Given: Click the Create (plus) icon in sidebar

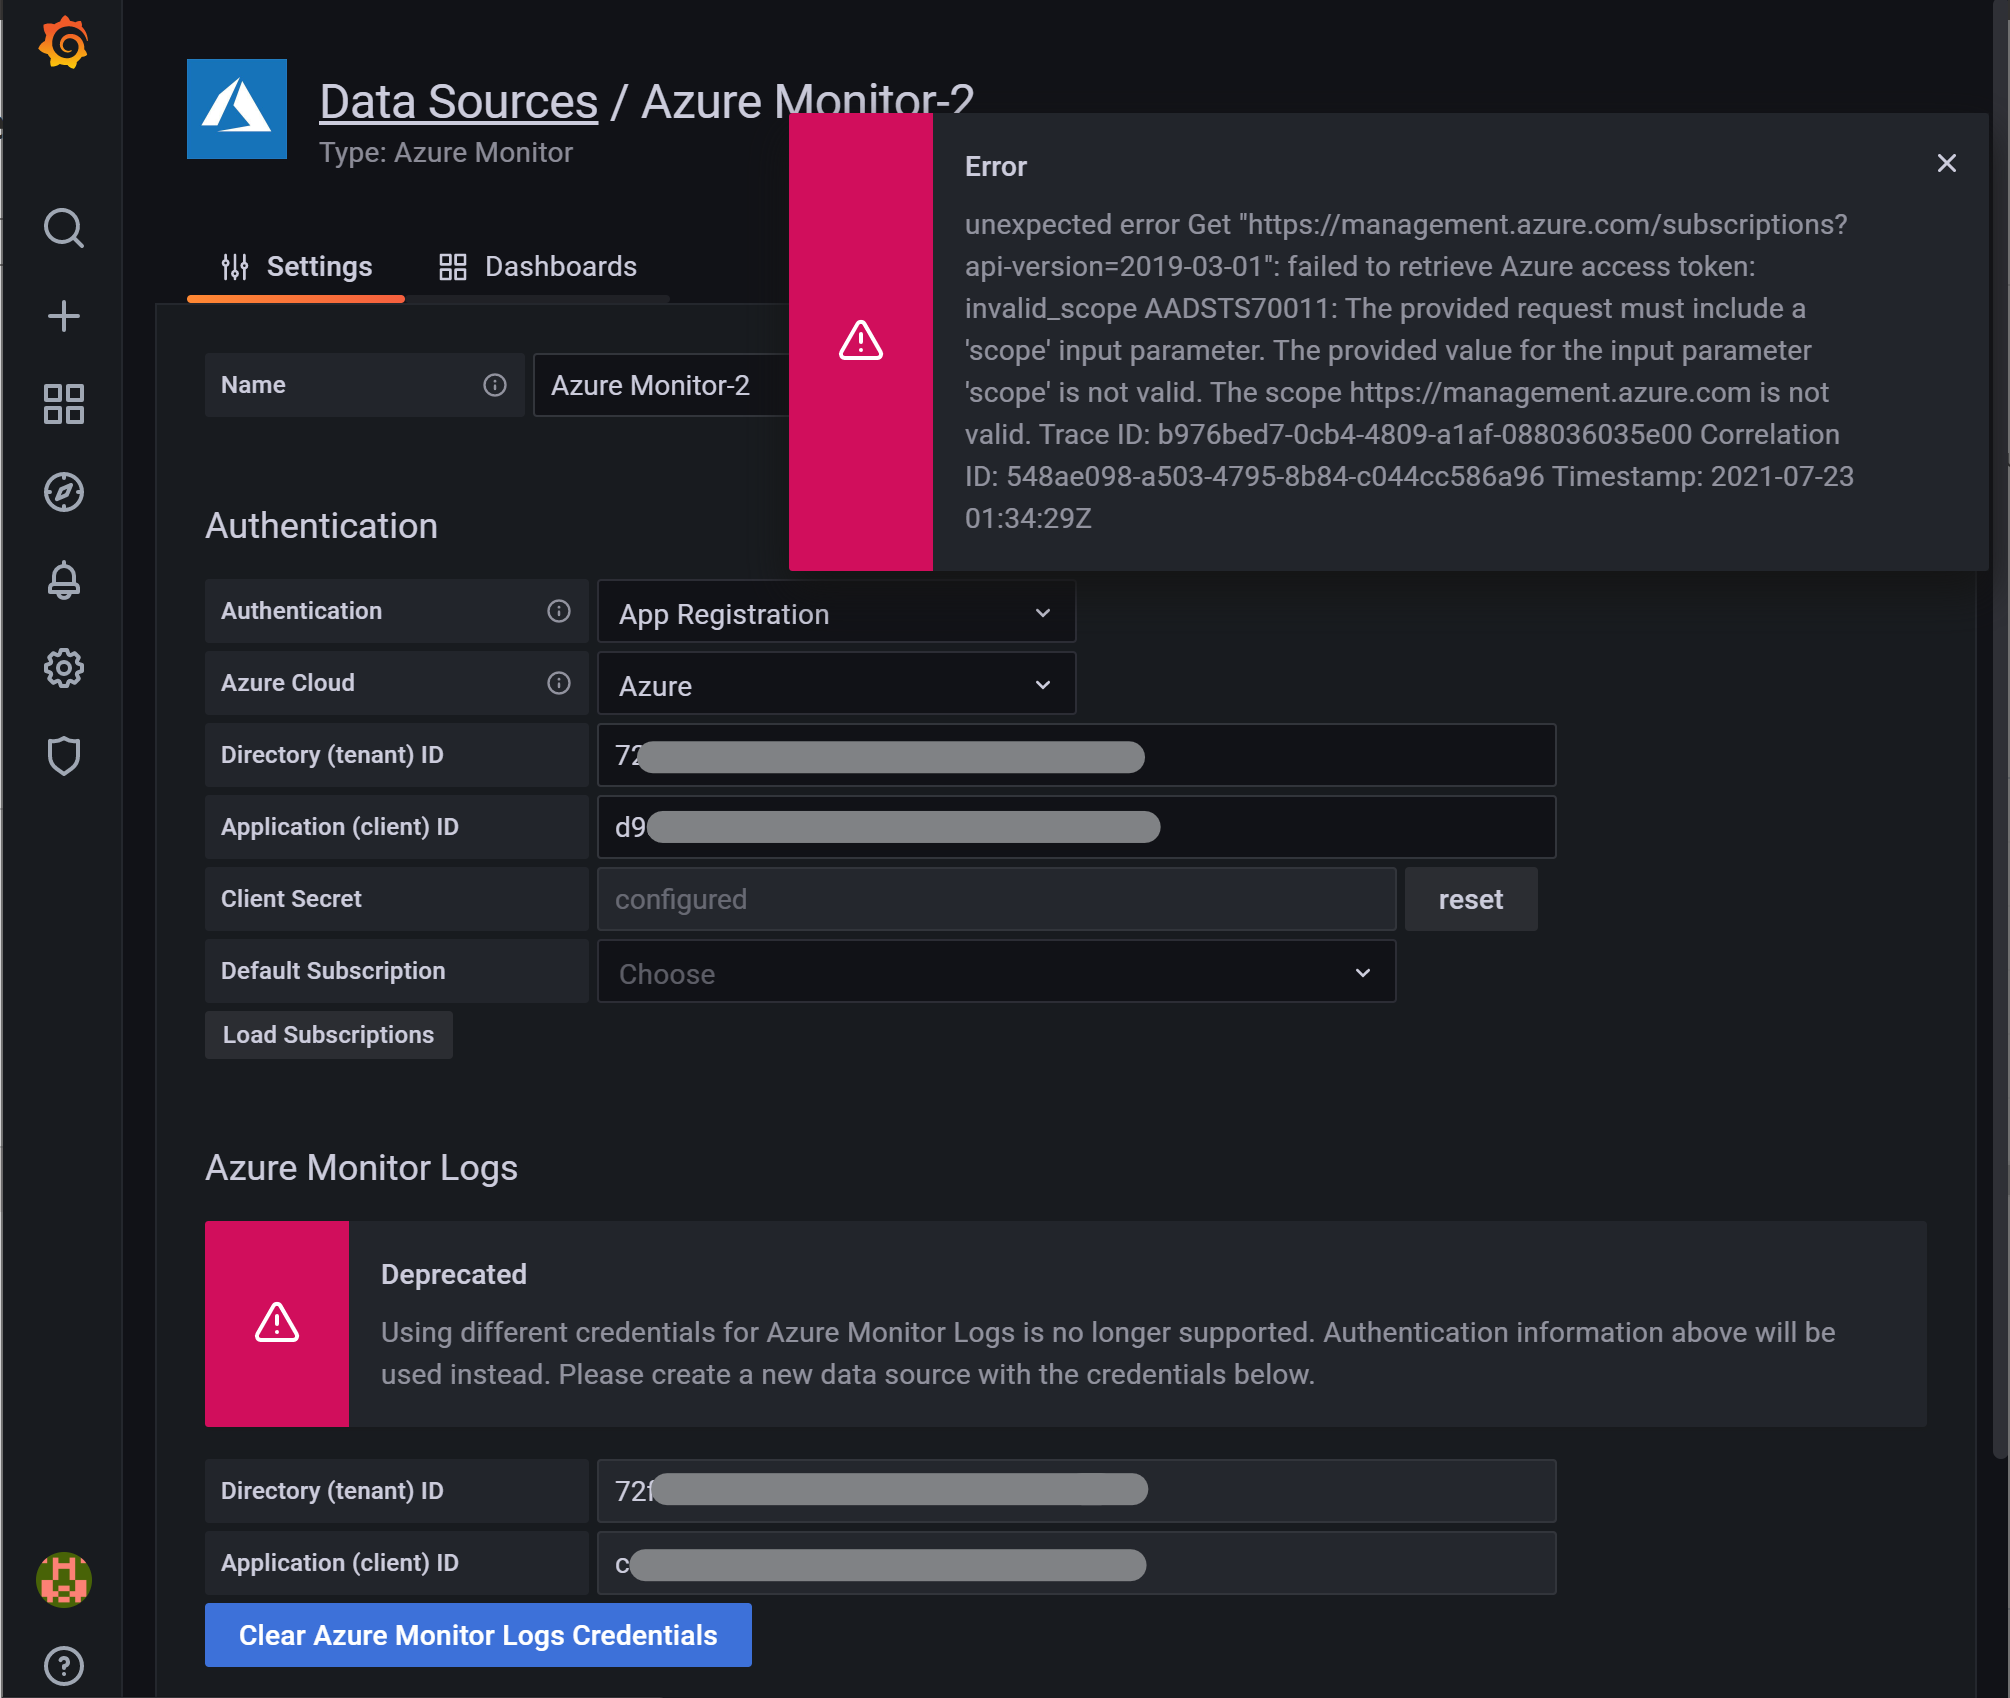Looking at the screenshot, I should coord(64,316).
